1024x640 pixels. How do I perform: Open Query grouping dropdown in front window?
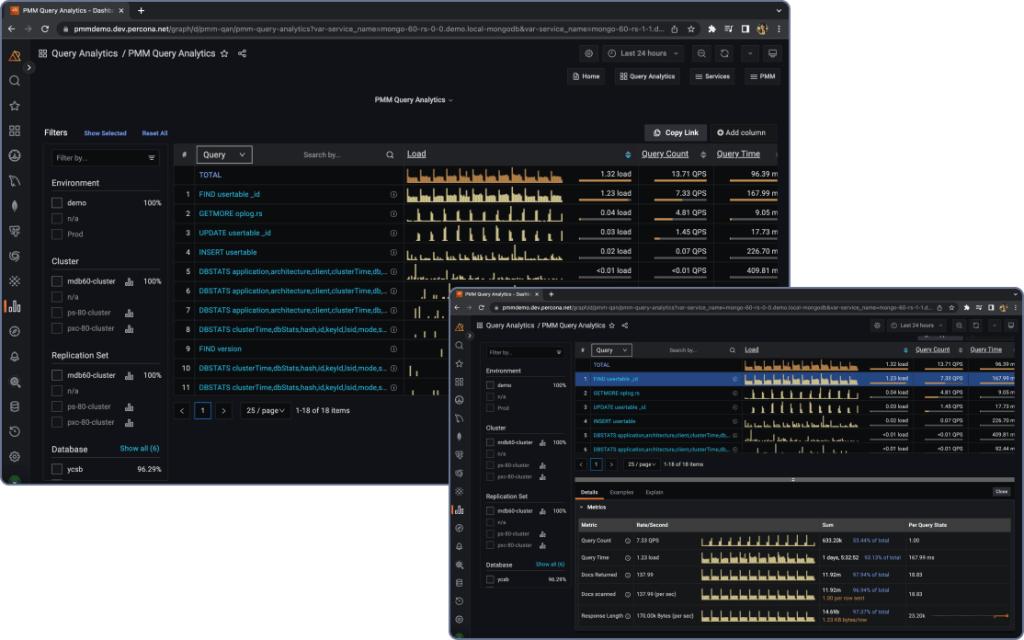coord(611,350)
